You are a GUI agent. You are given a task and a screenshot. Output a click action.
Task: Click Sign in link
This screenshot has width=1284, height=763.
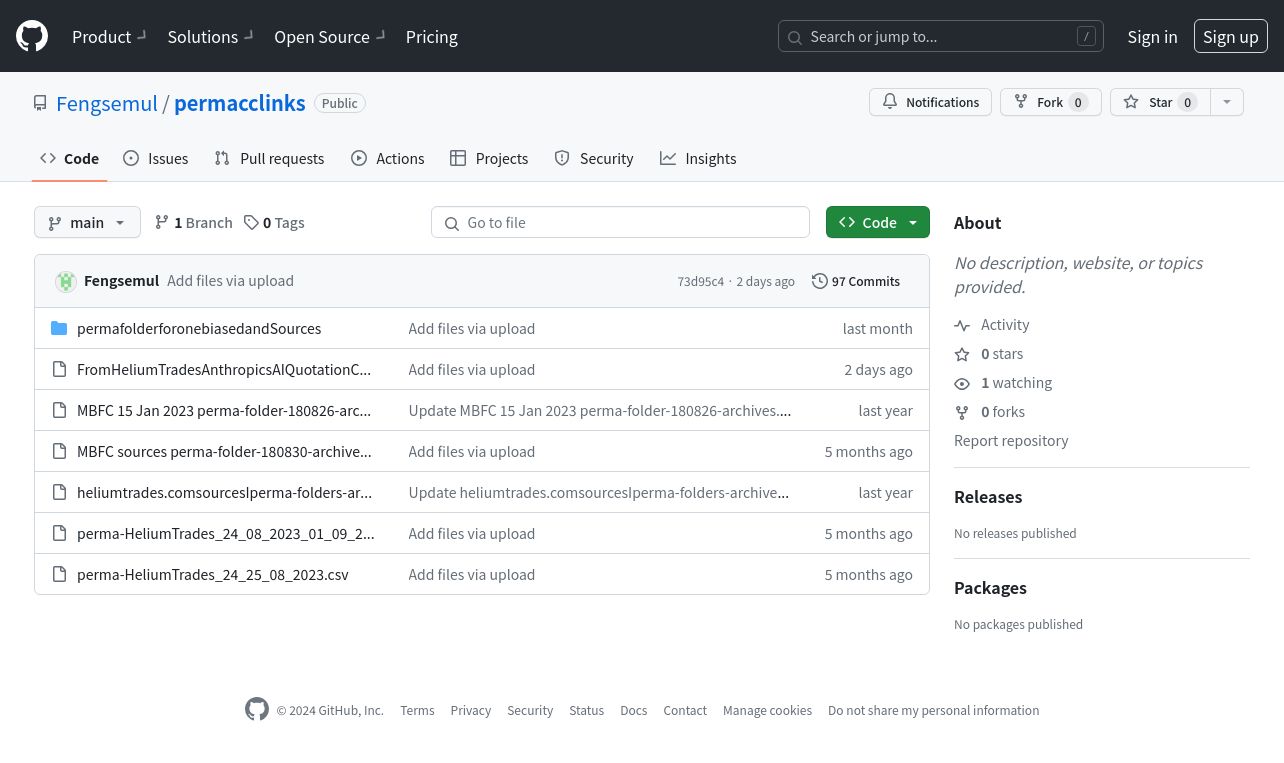click(x=1152, y=37)
